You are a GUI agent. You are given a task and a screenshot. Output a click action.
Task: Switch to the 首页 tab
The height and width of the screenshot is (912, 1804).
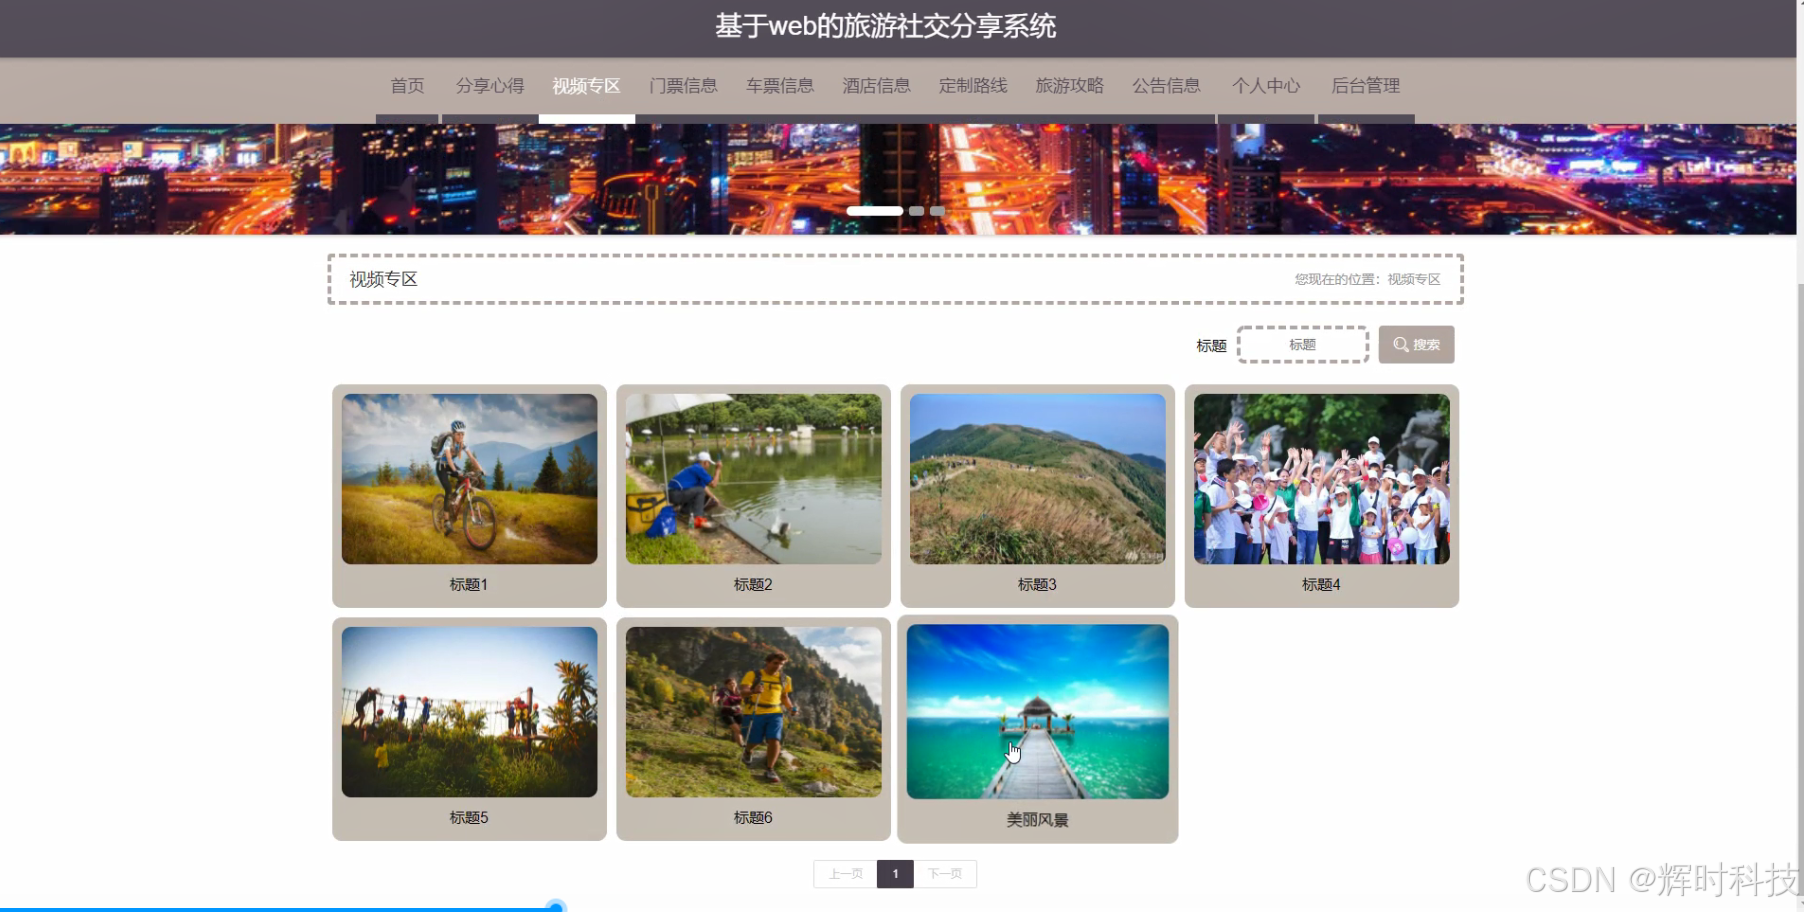click(406, 86)
